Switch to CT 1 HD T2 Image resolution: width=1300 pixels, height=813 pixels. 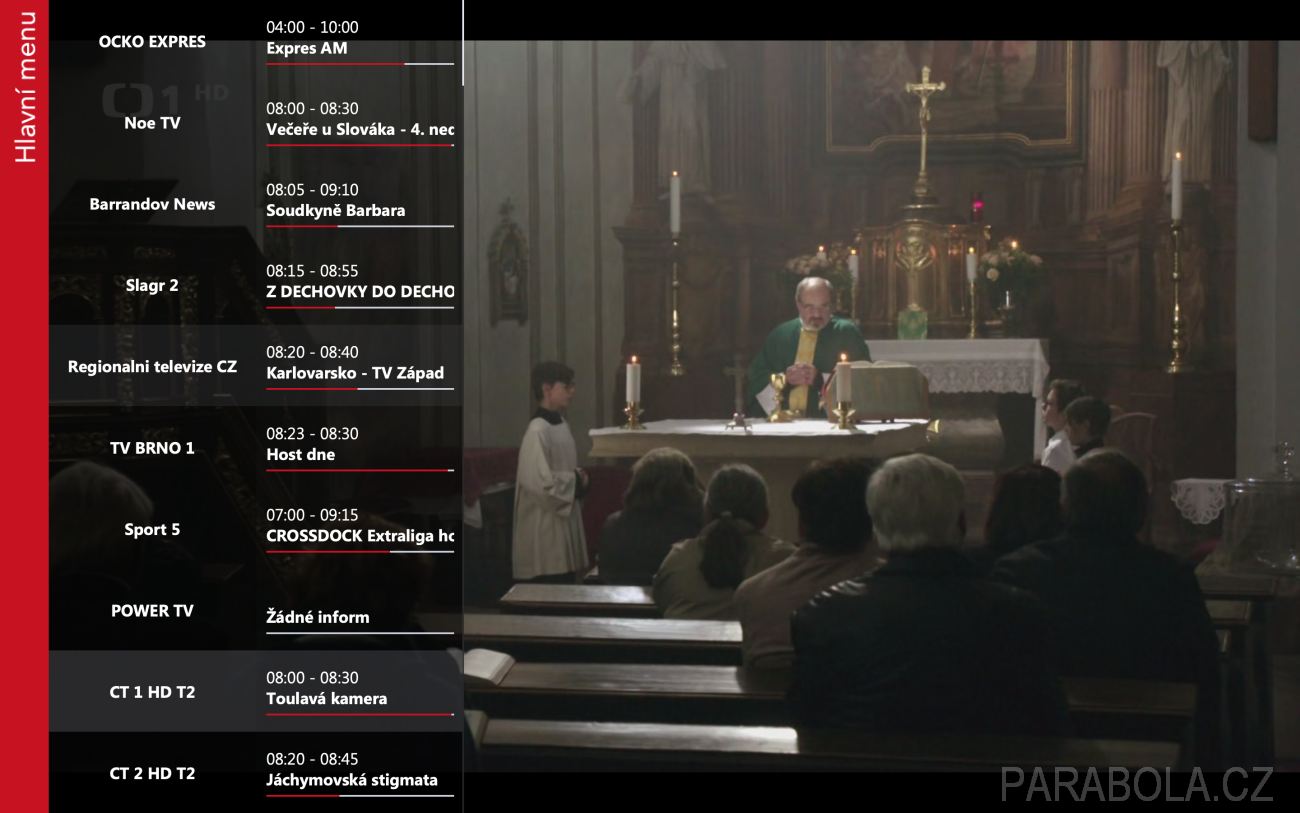coord(152,692)
